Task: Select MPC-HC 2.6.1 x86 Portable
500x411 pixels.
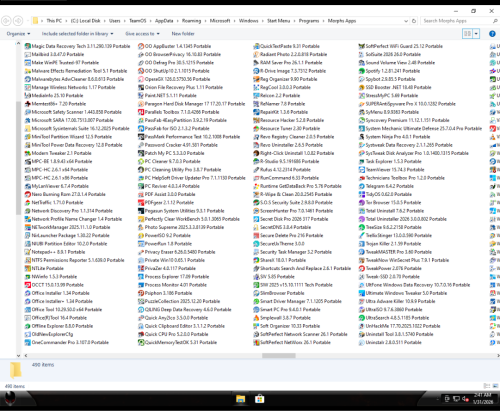Action: point(56,178)
